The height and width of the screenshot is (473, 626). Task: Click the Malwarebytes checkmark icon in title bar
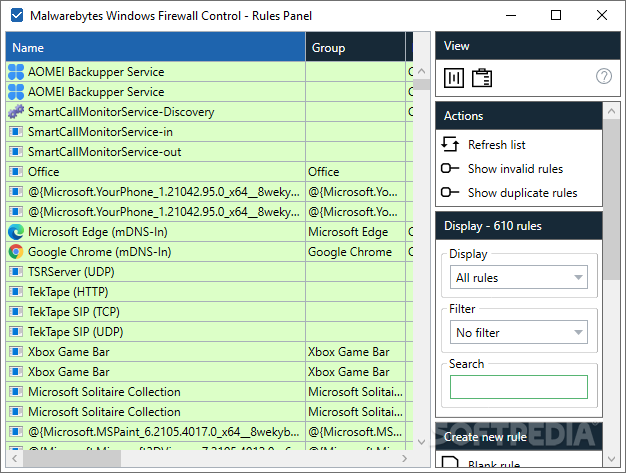click(17, 16)
